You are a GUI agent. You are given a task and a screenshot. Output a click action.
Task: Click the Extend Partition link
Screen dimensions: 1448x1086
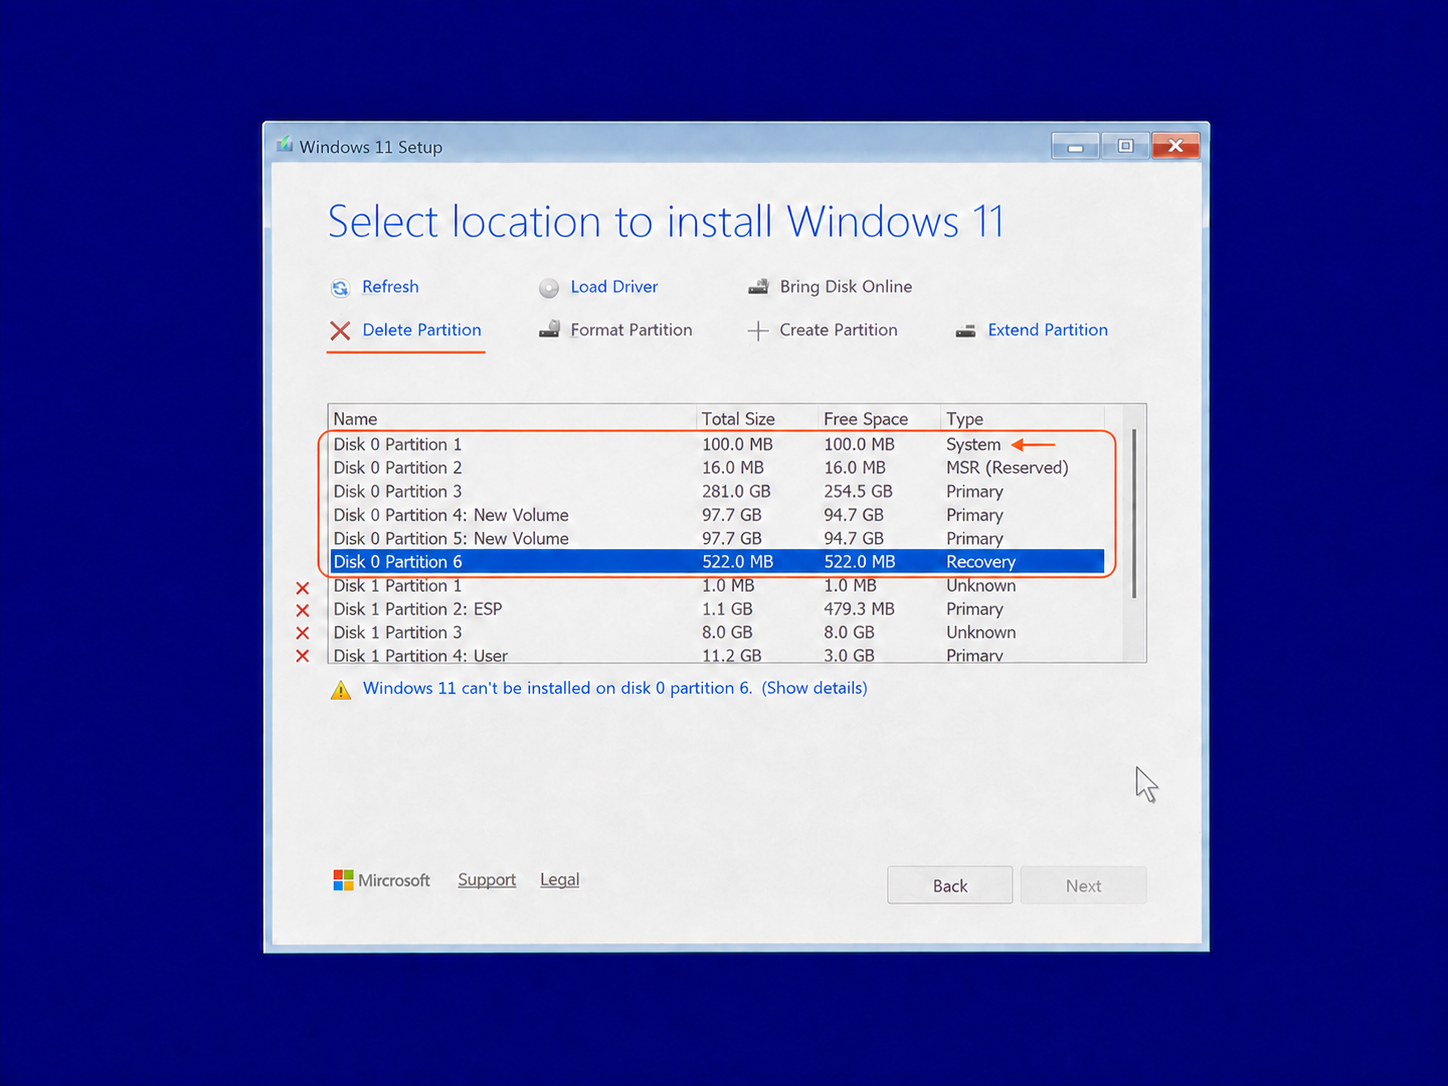click(x=1048, y=330)
